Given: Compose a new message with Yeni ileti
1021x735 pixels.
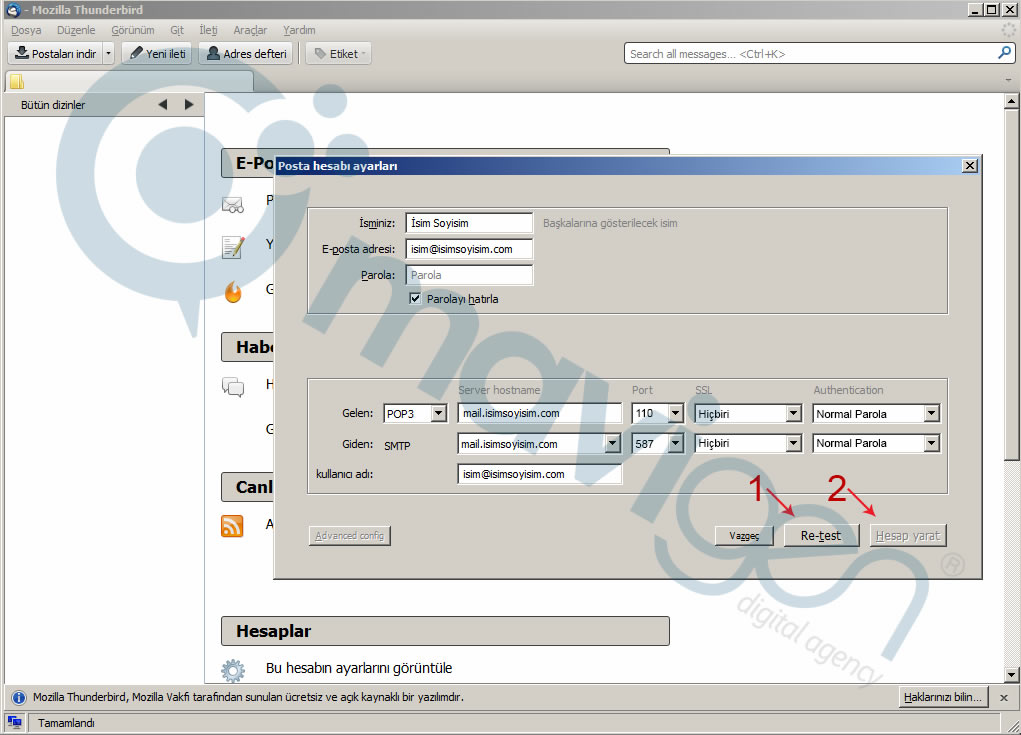Looking at the screenshot, I should click(x=157, y=53).
